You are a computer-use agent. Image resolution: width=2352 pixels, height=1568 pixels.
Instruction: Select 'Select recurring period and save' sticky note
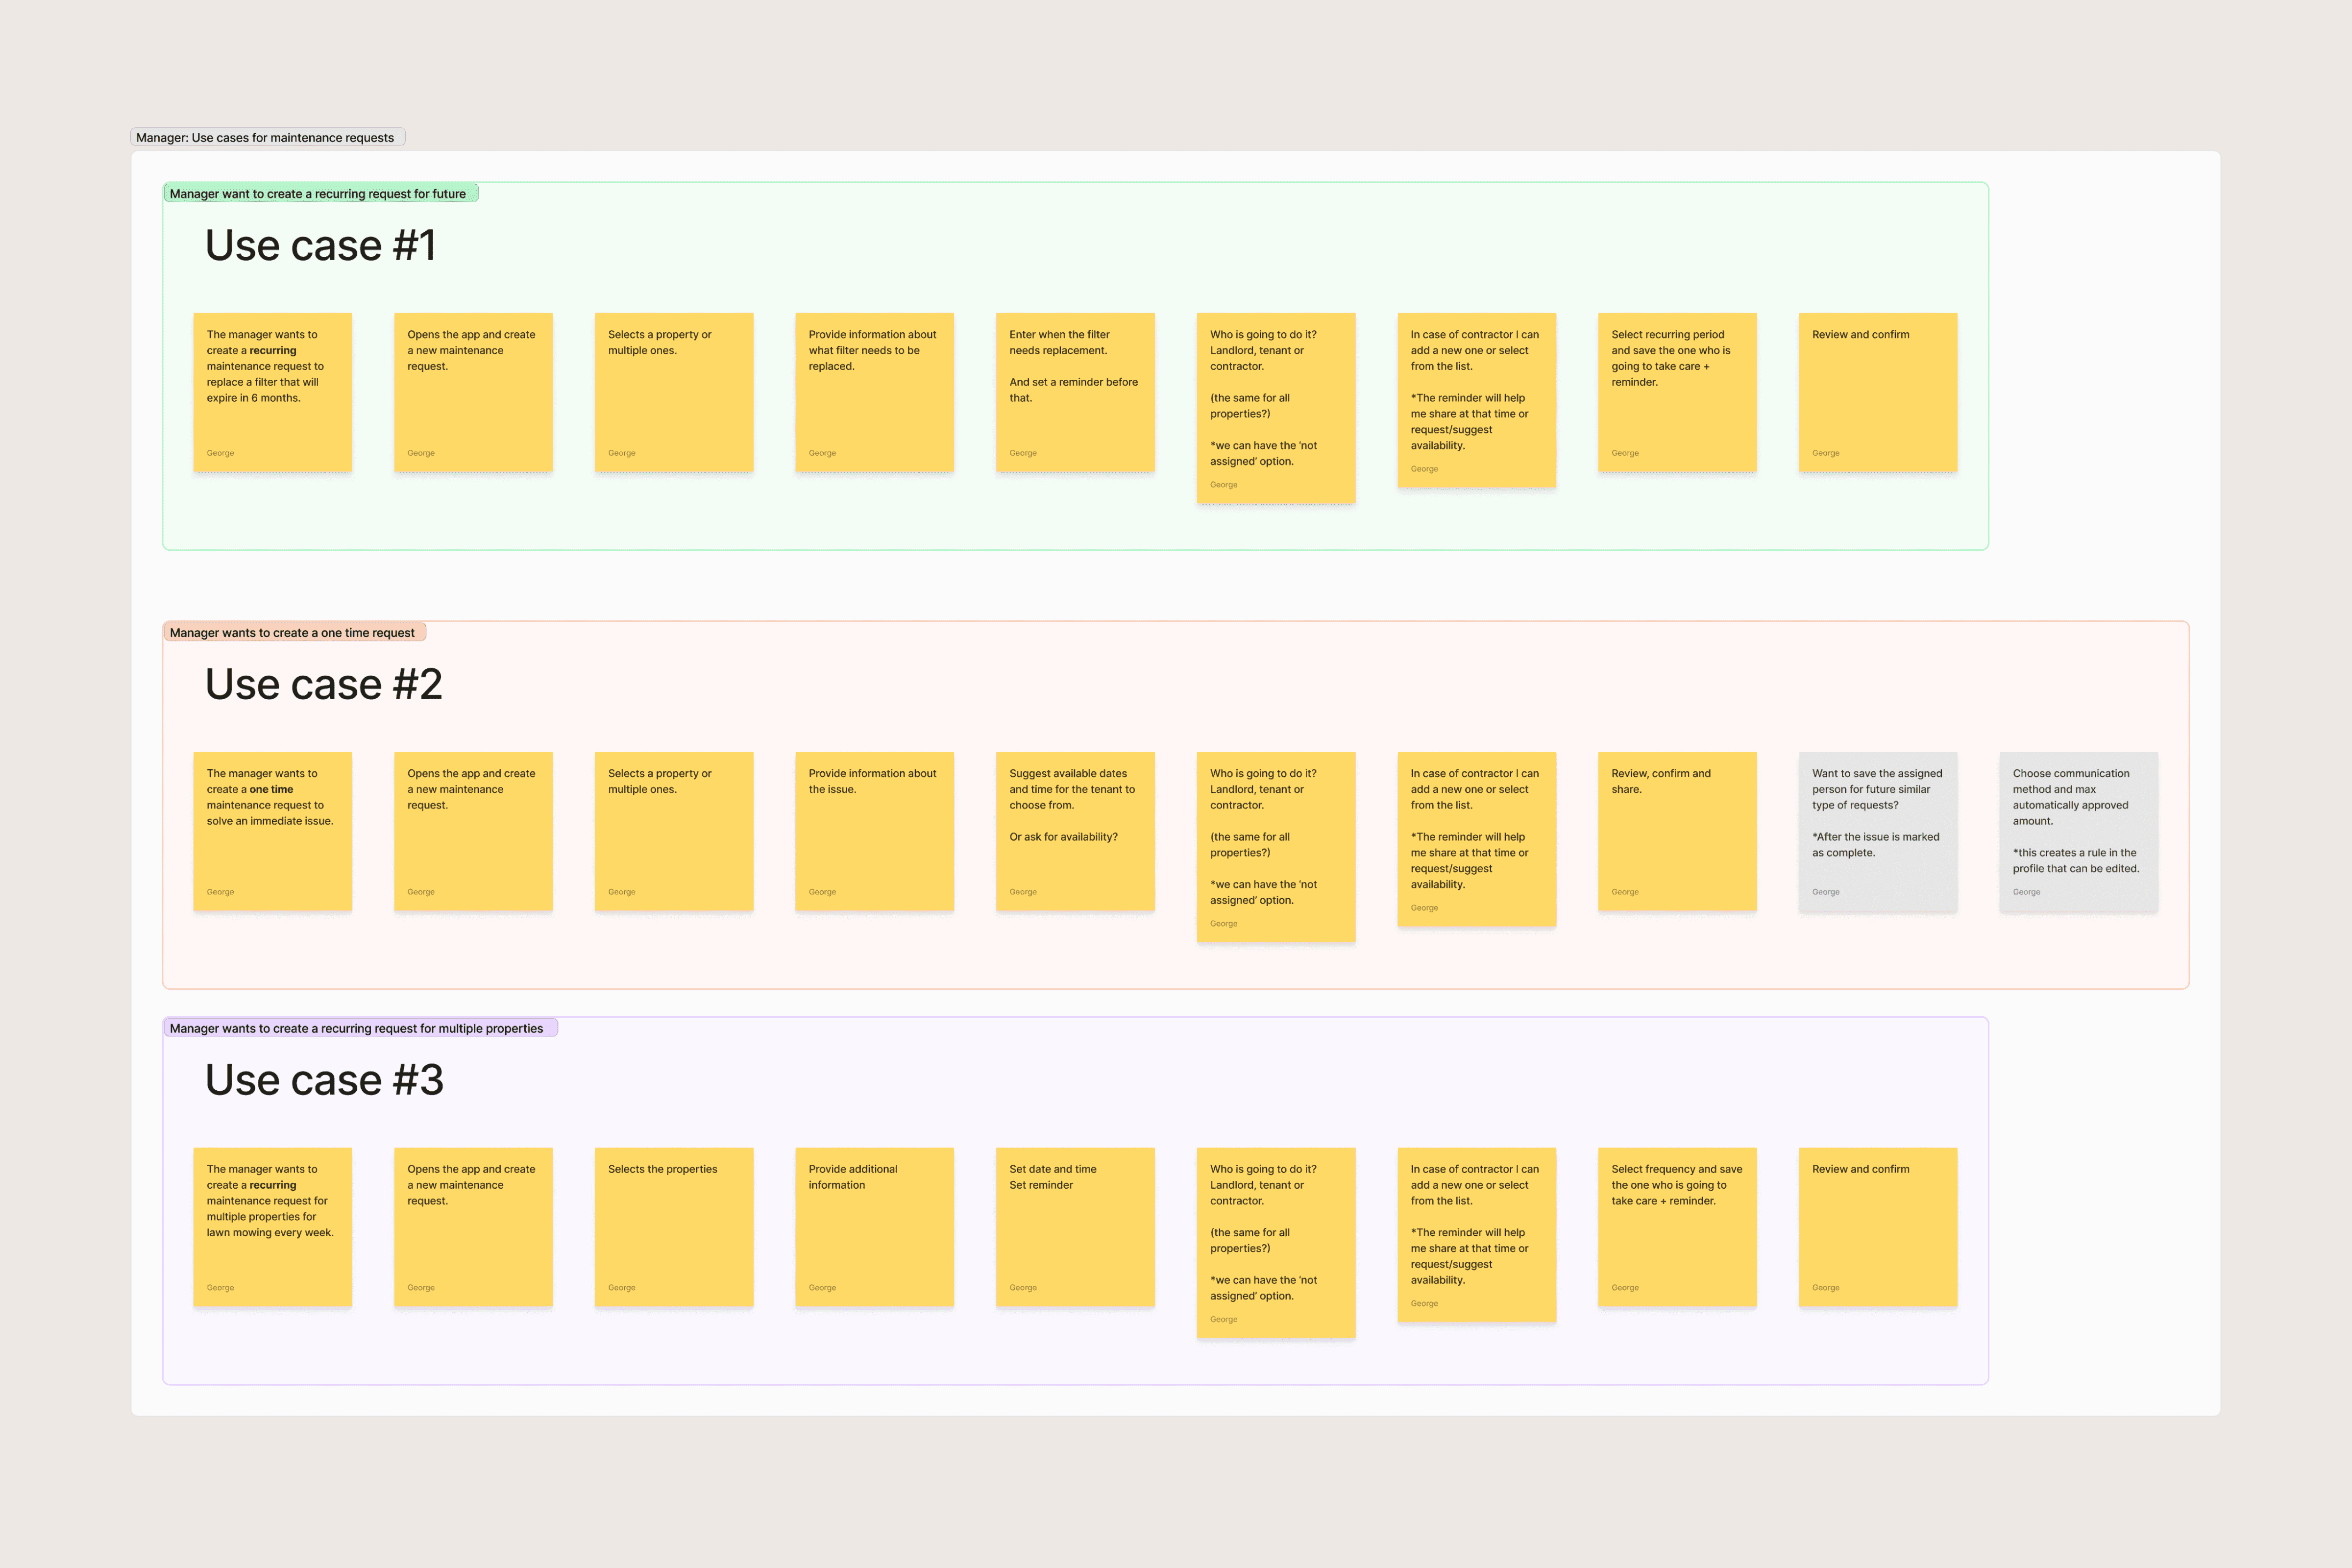click(x=1677, y=392)
